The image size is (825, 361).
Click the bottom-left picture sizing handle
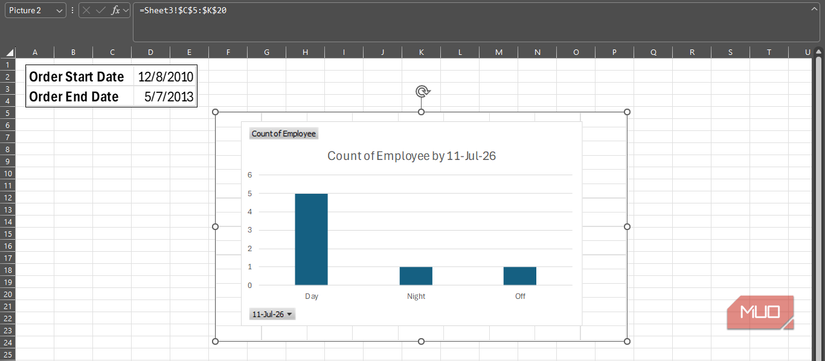click(x=215, y=342)
